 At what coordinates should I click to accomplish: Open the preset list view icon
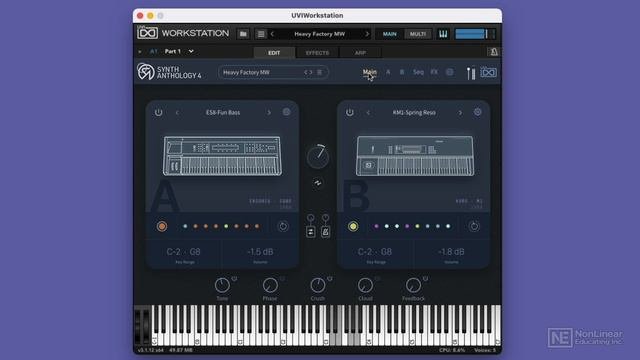point(261,34)
